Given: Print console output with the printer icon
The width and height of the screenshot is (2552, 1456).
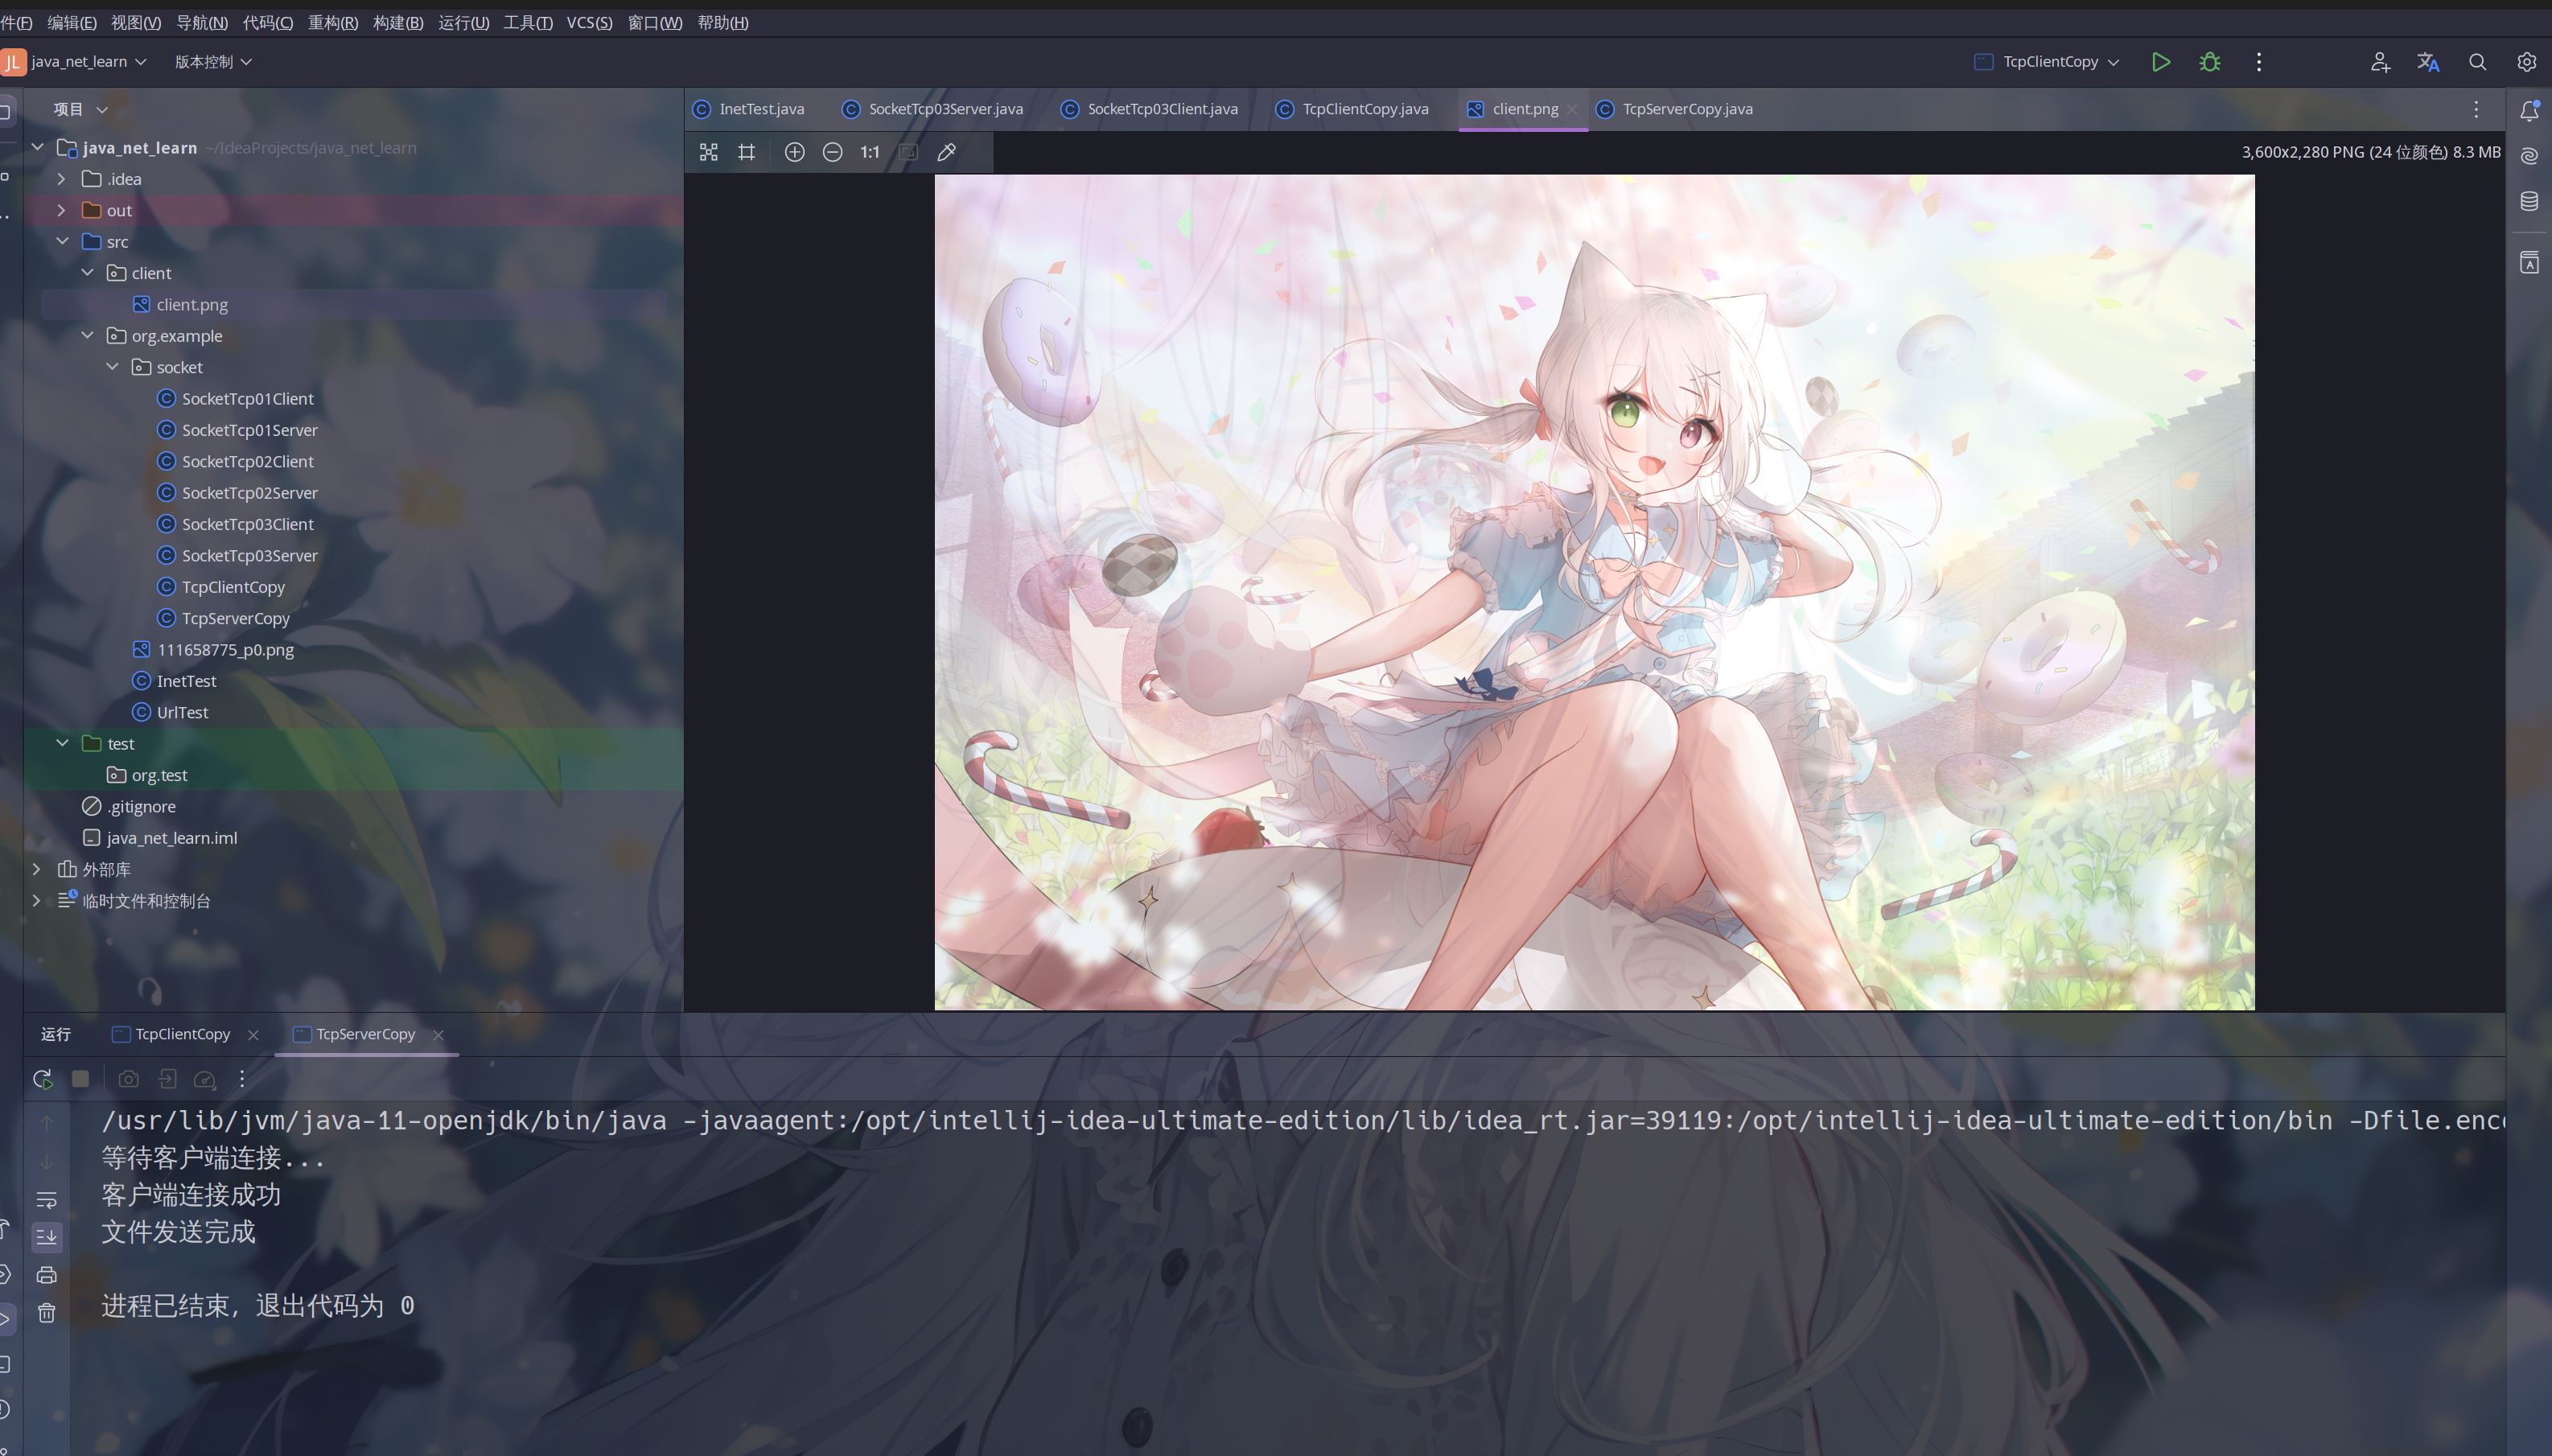Looking at the screenshot, I should (x=46, y=1275).
